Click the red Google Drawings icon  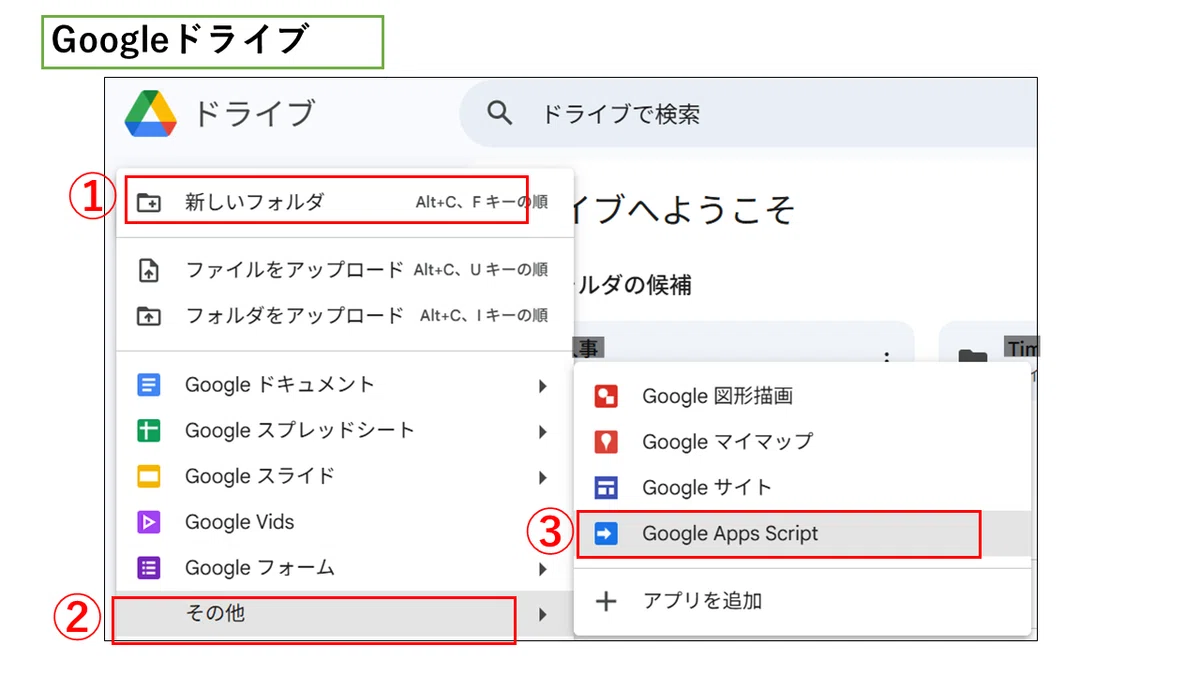(606, 397)
